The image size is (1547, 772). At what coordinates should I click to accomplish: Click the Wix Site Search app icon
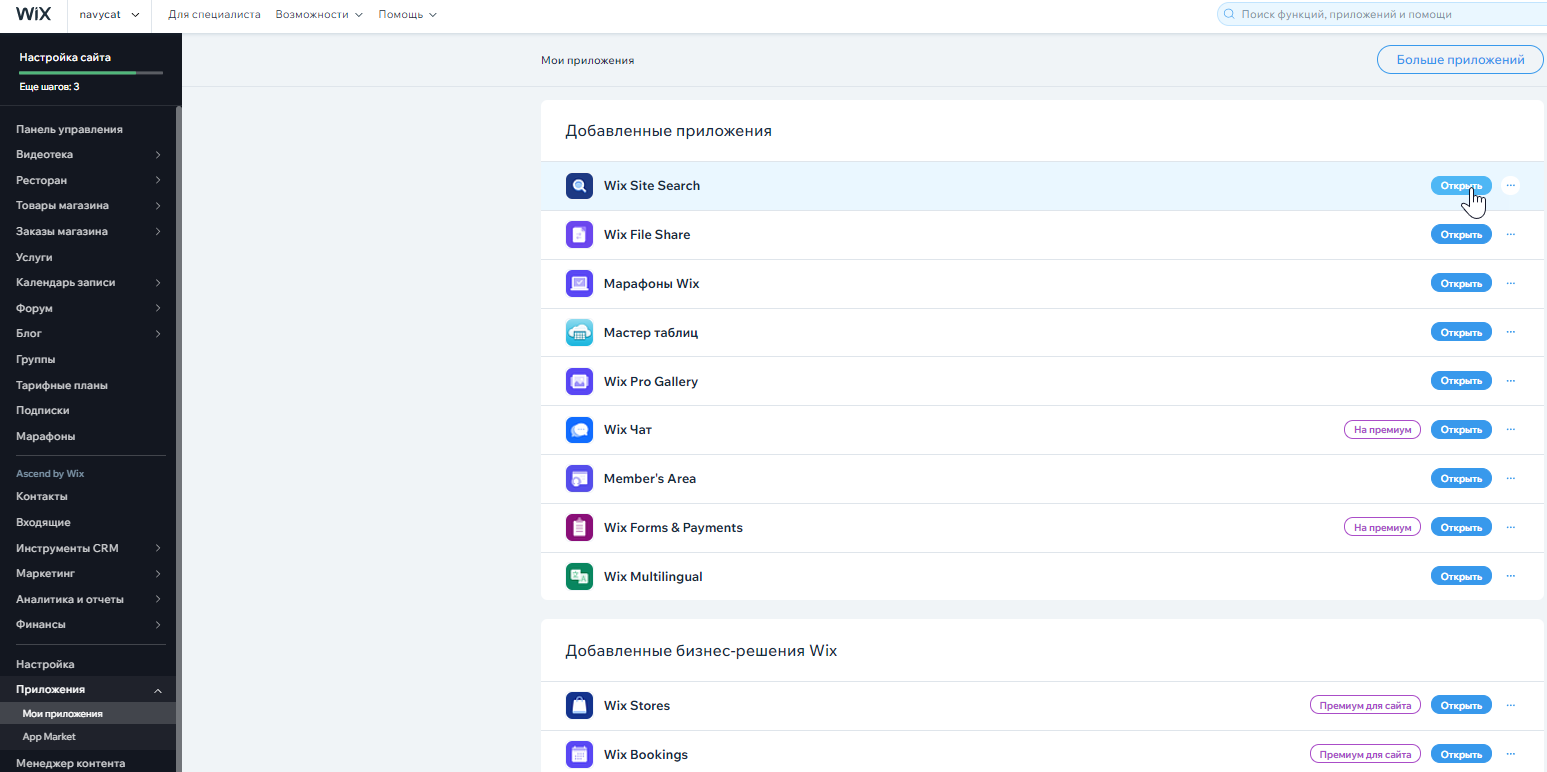pos(579,186)
